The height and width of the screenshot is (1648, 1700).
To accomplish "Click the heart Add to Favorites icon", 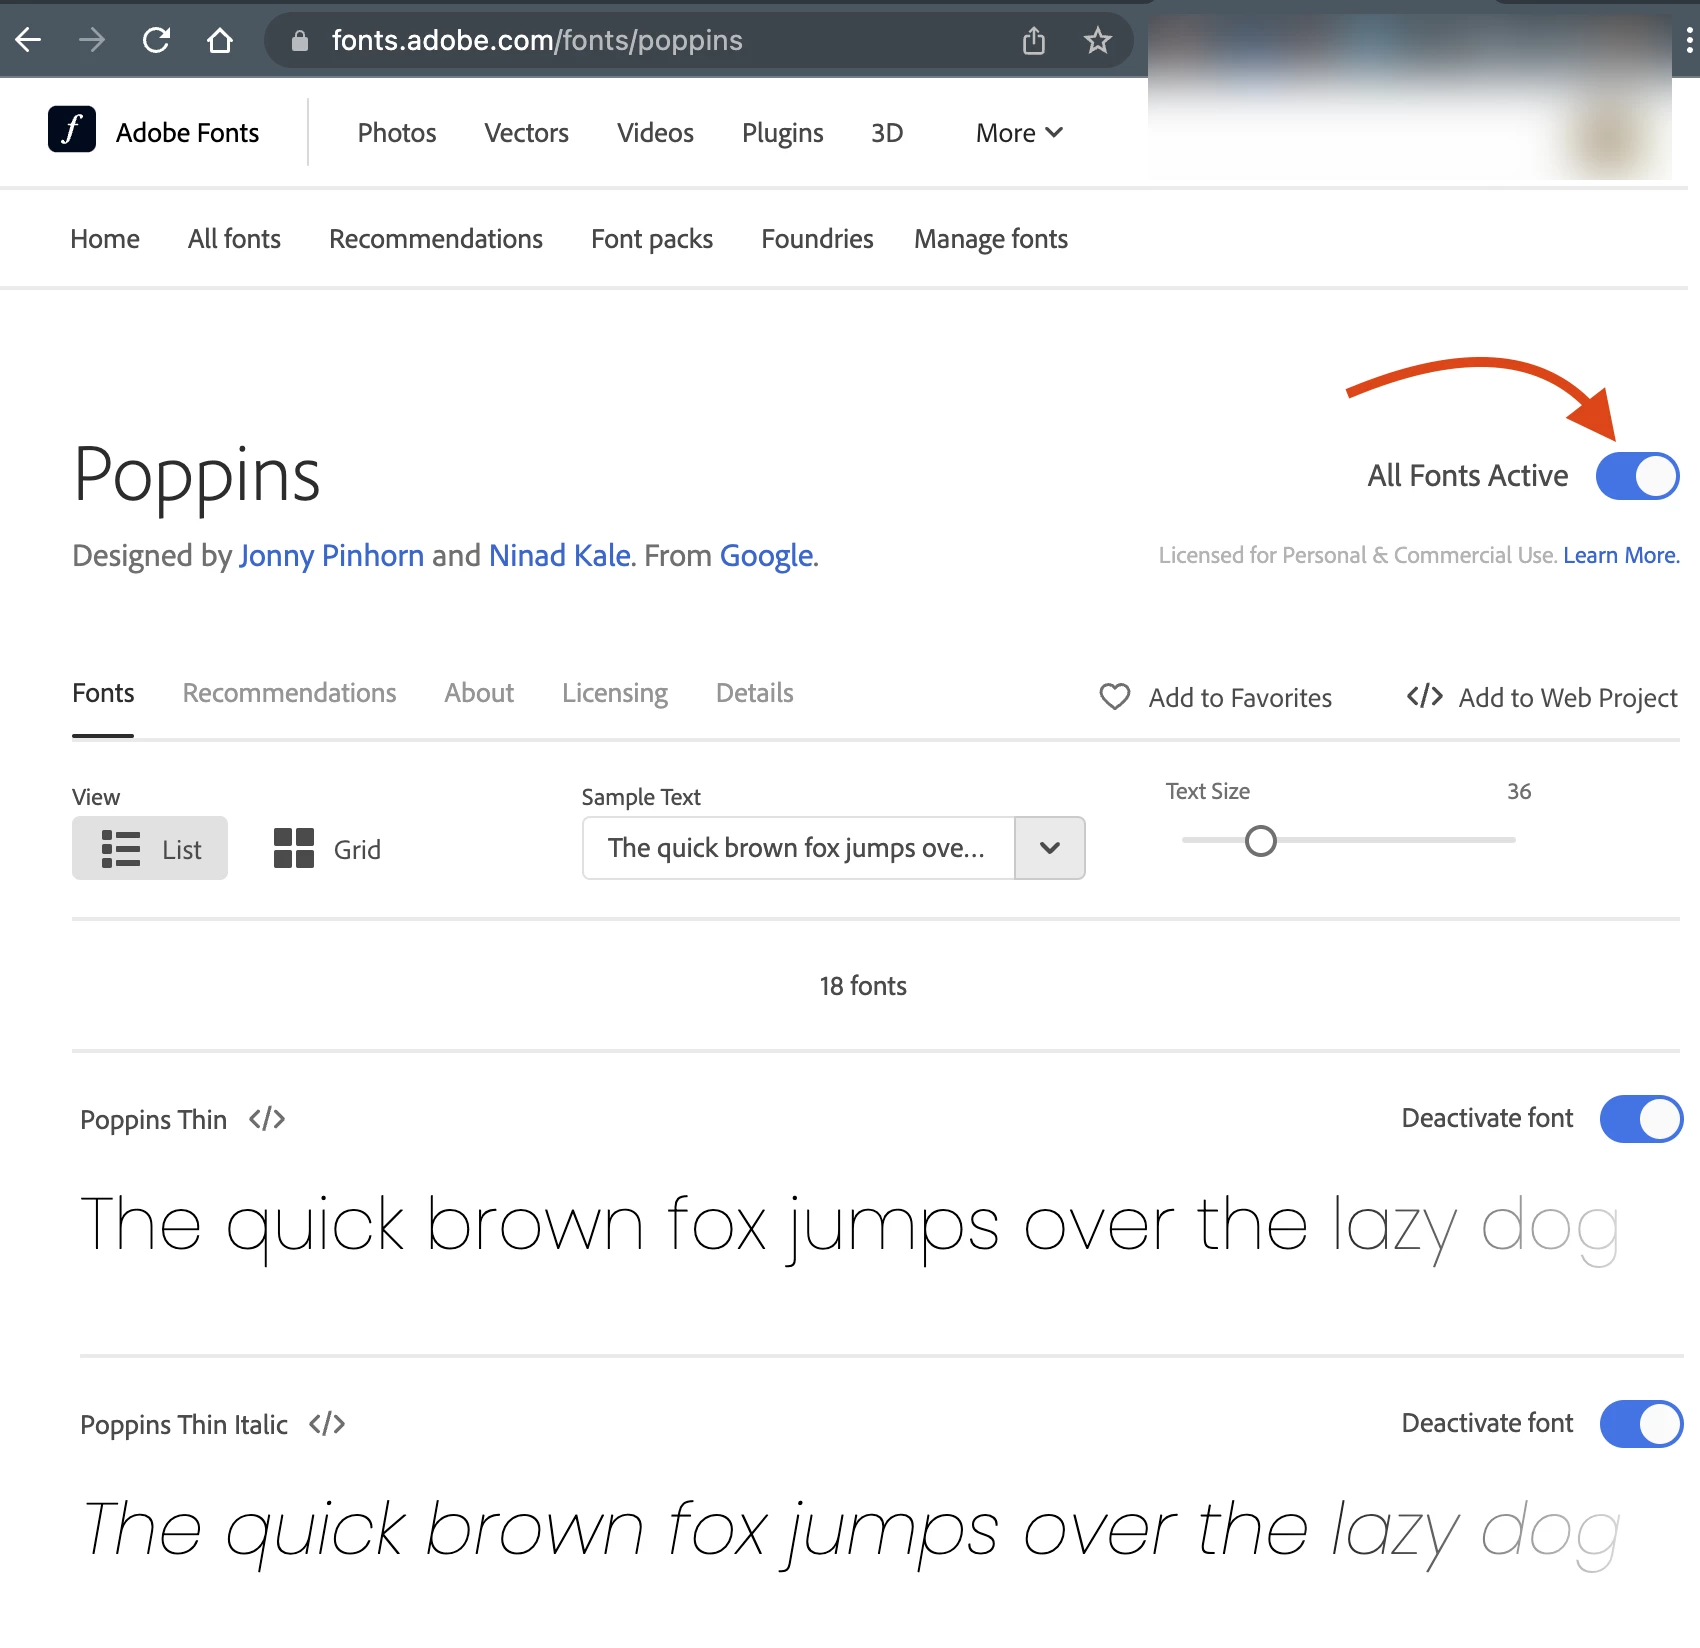I will coord(1114,696).
